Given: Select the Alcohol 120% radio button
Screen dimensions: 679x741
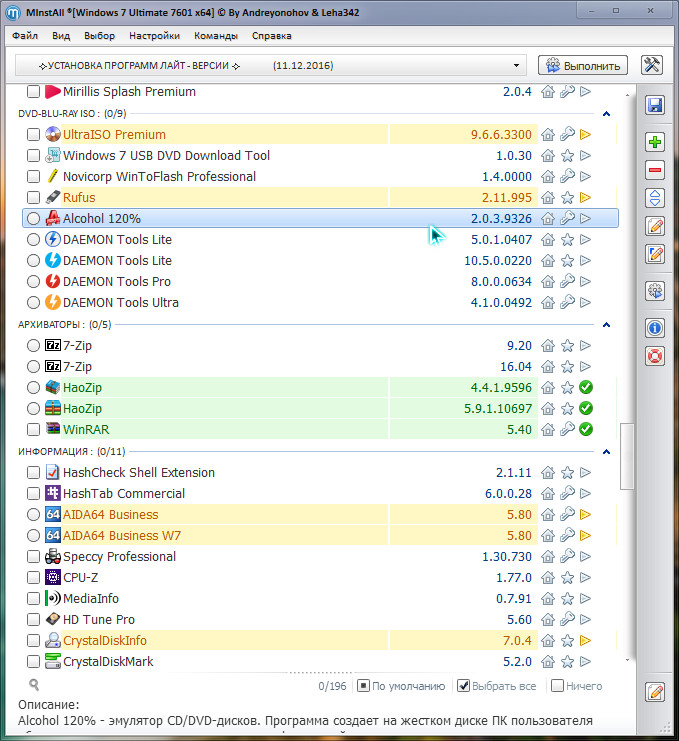Looking at the screenshot, I should tap(33, 218).
